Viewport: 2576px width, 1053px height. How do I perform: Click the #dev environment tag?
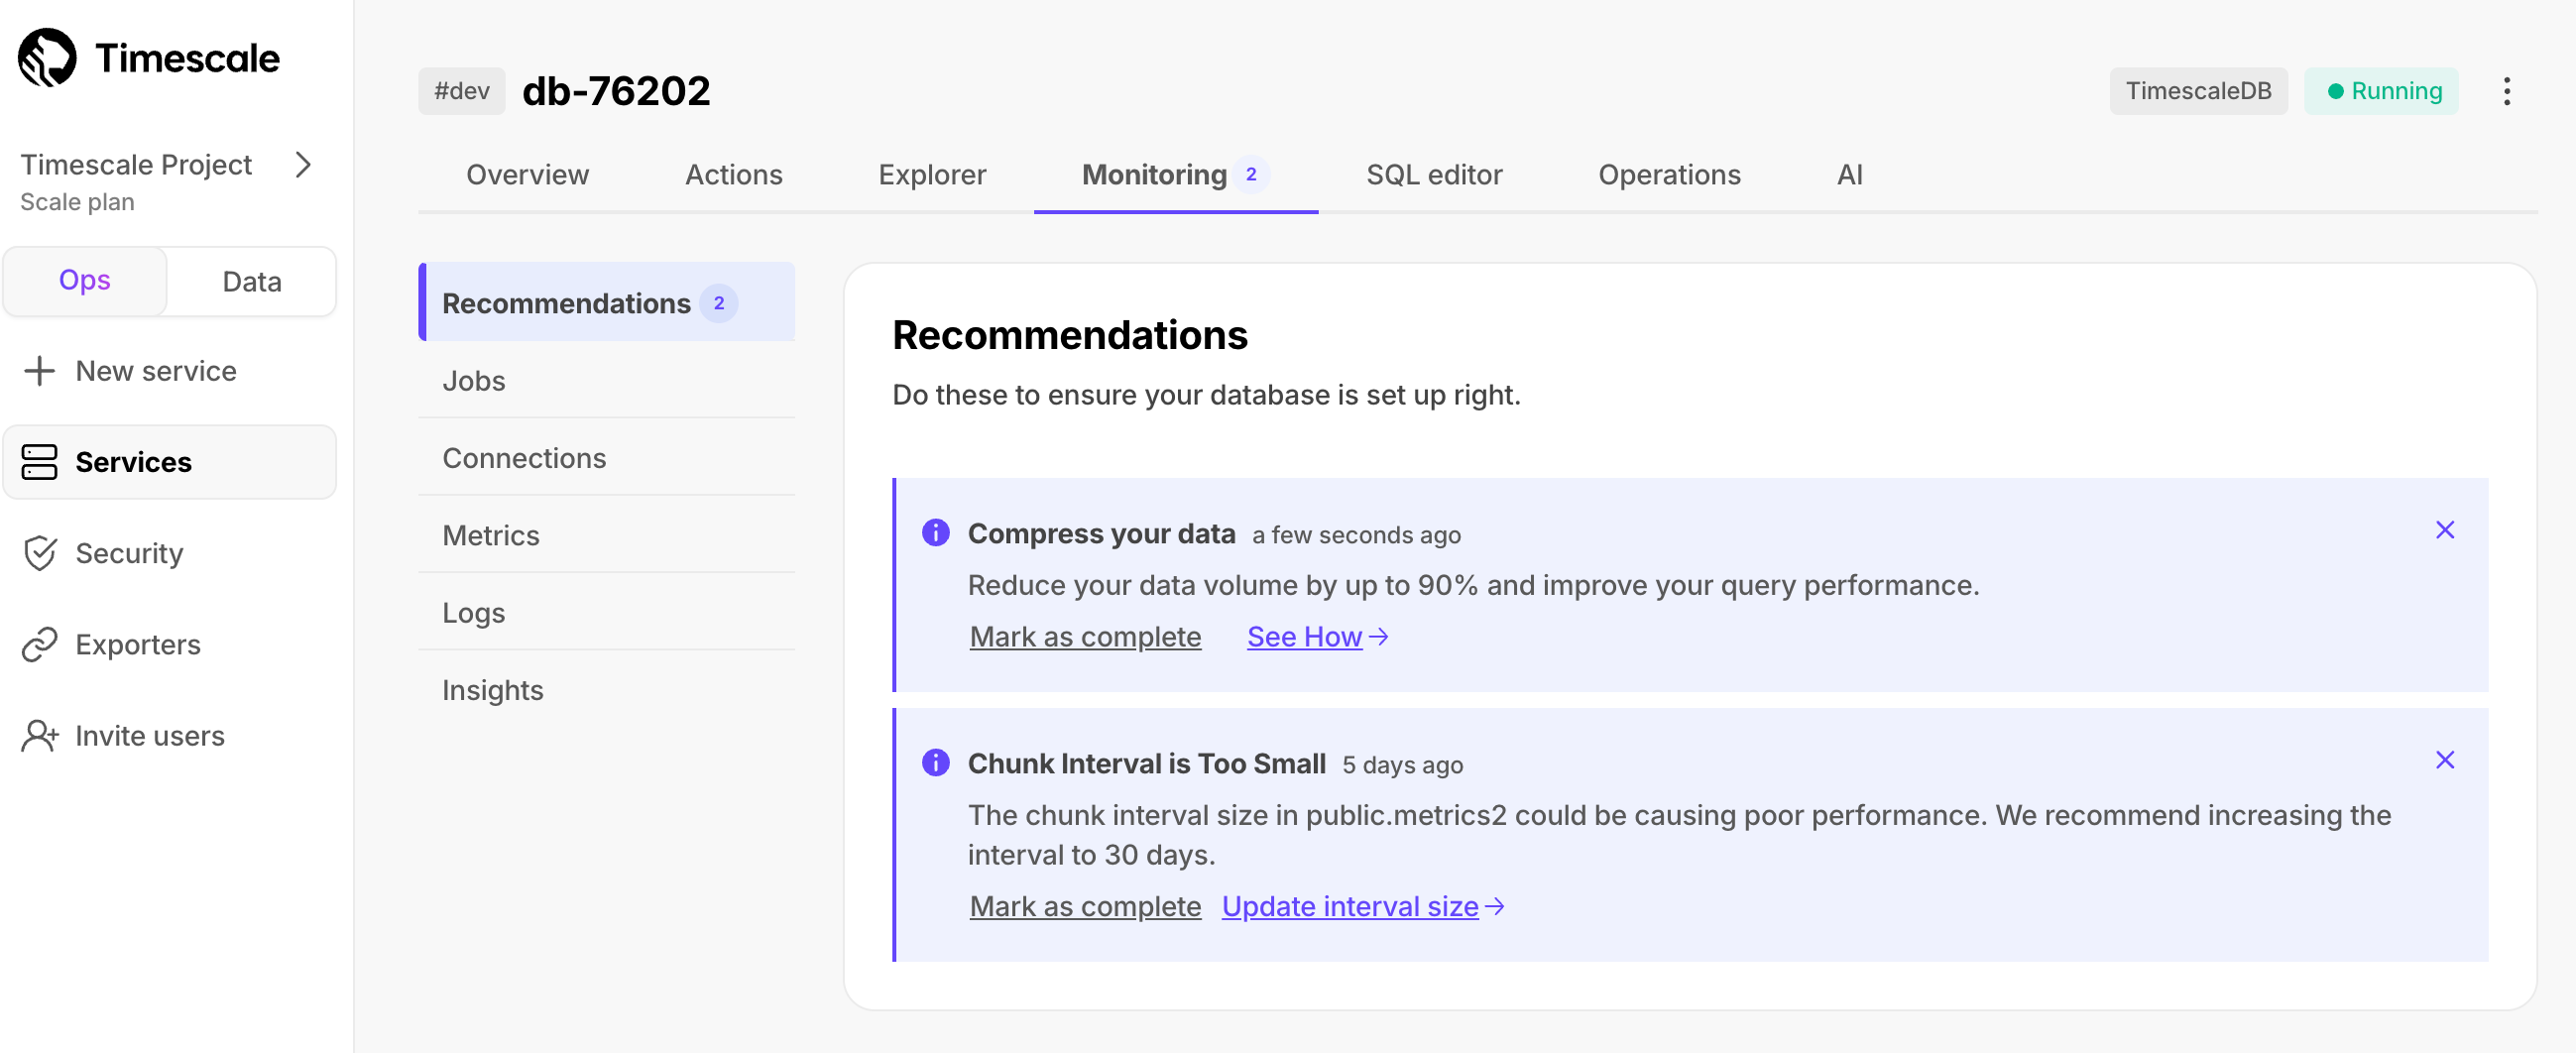[x=461, y=91]
